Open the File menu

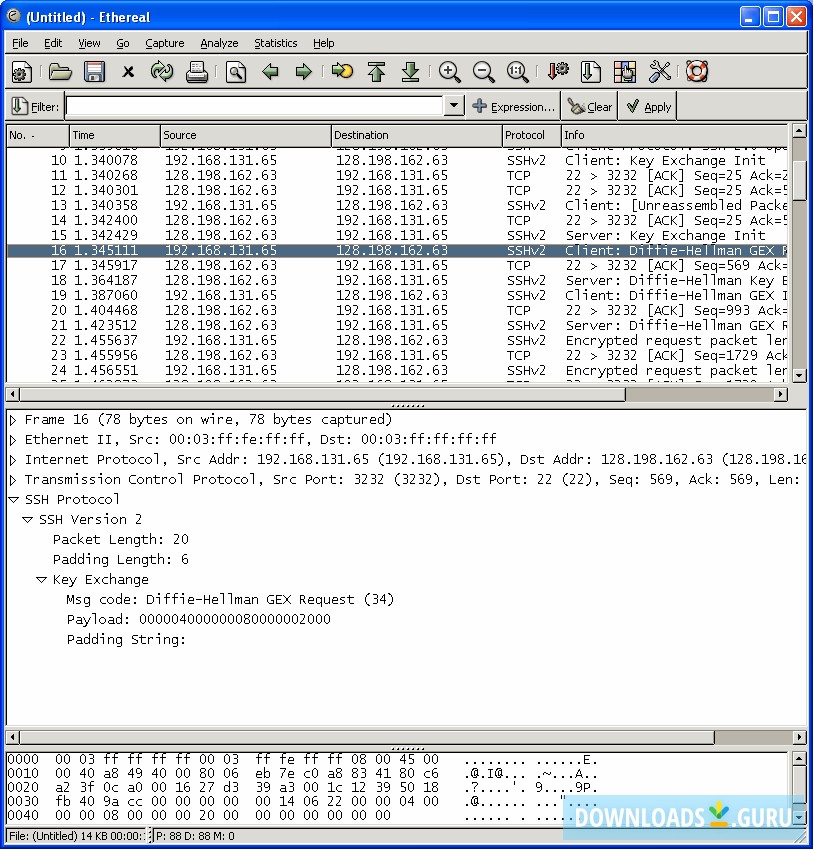(x=20, y=43)
